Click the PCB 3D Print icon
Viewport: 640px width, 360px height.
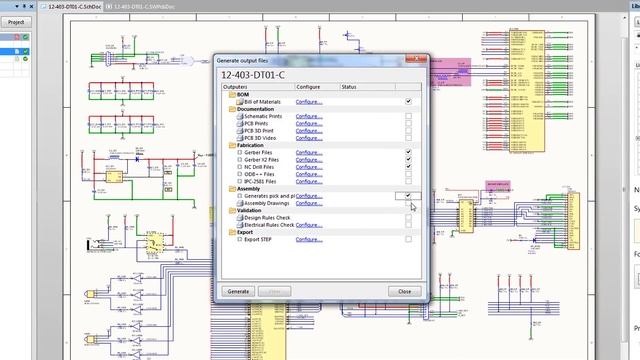click(240, 131)
